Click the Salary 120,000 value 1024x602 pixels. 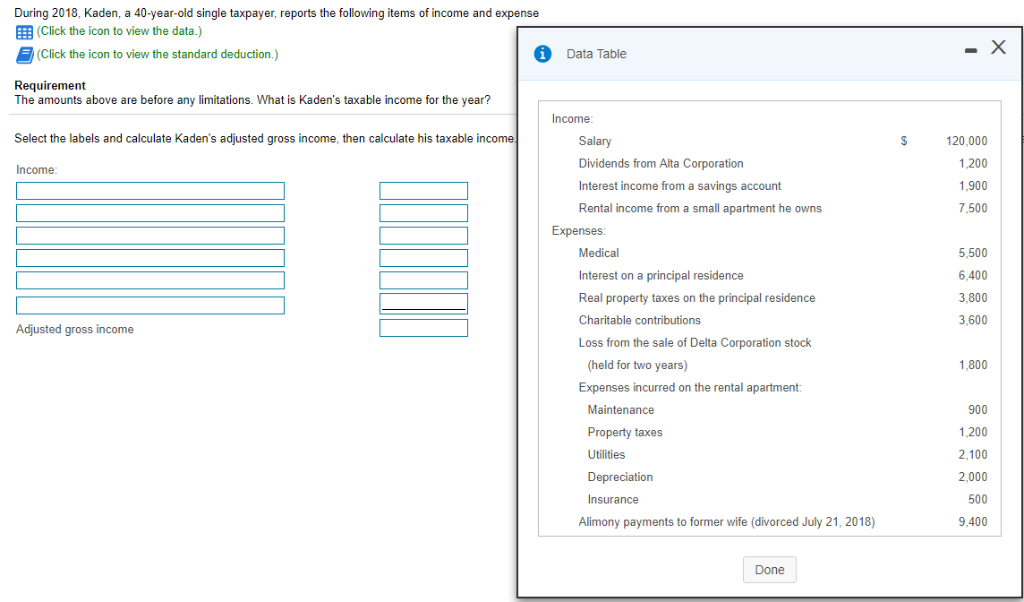point(967,141)
